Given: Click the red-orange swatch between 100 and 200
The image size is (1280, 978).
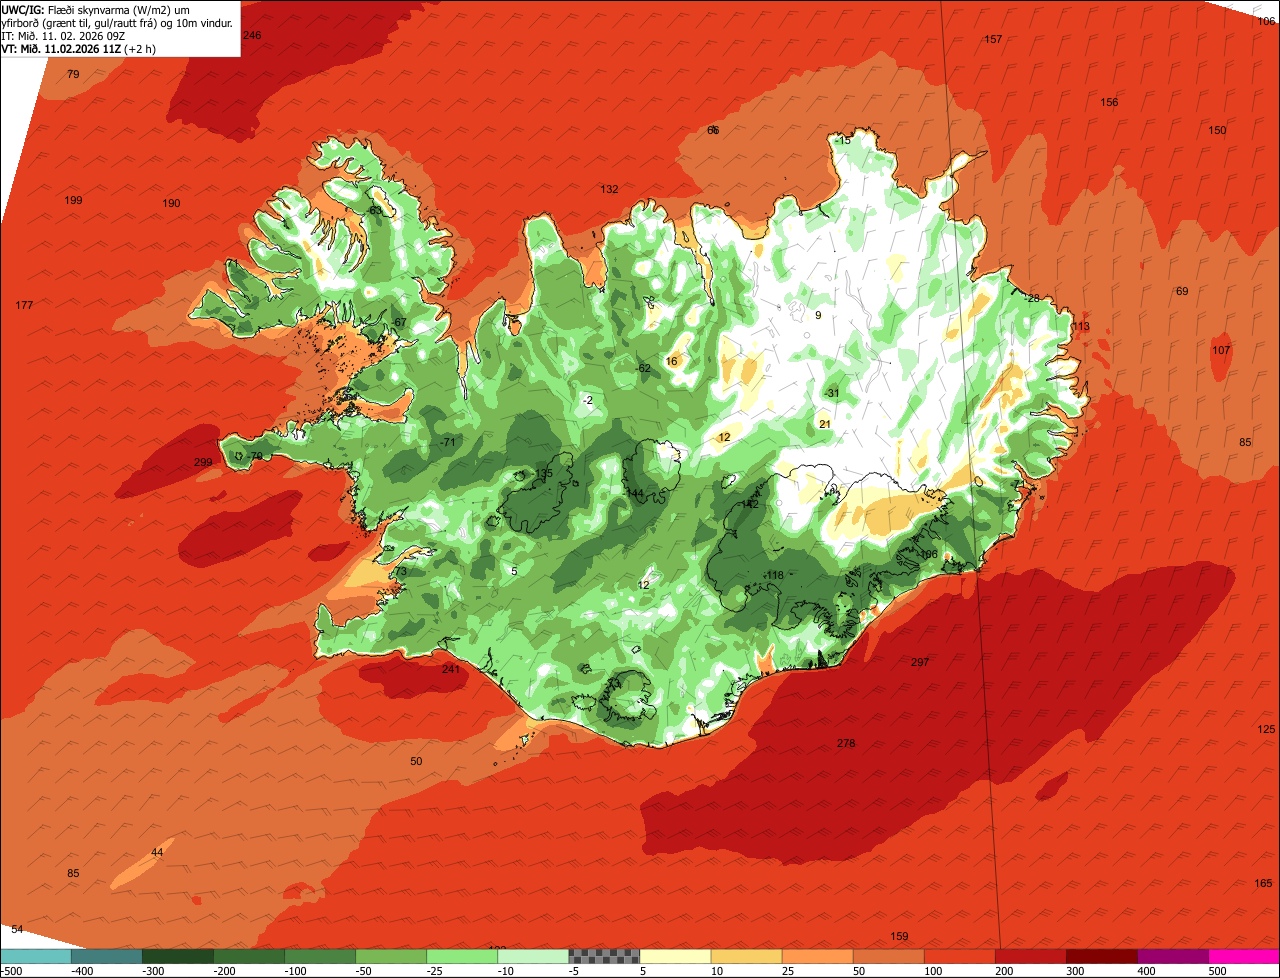Looking at the screenshot, I should coord(960,956).
